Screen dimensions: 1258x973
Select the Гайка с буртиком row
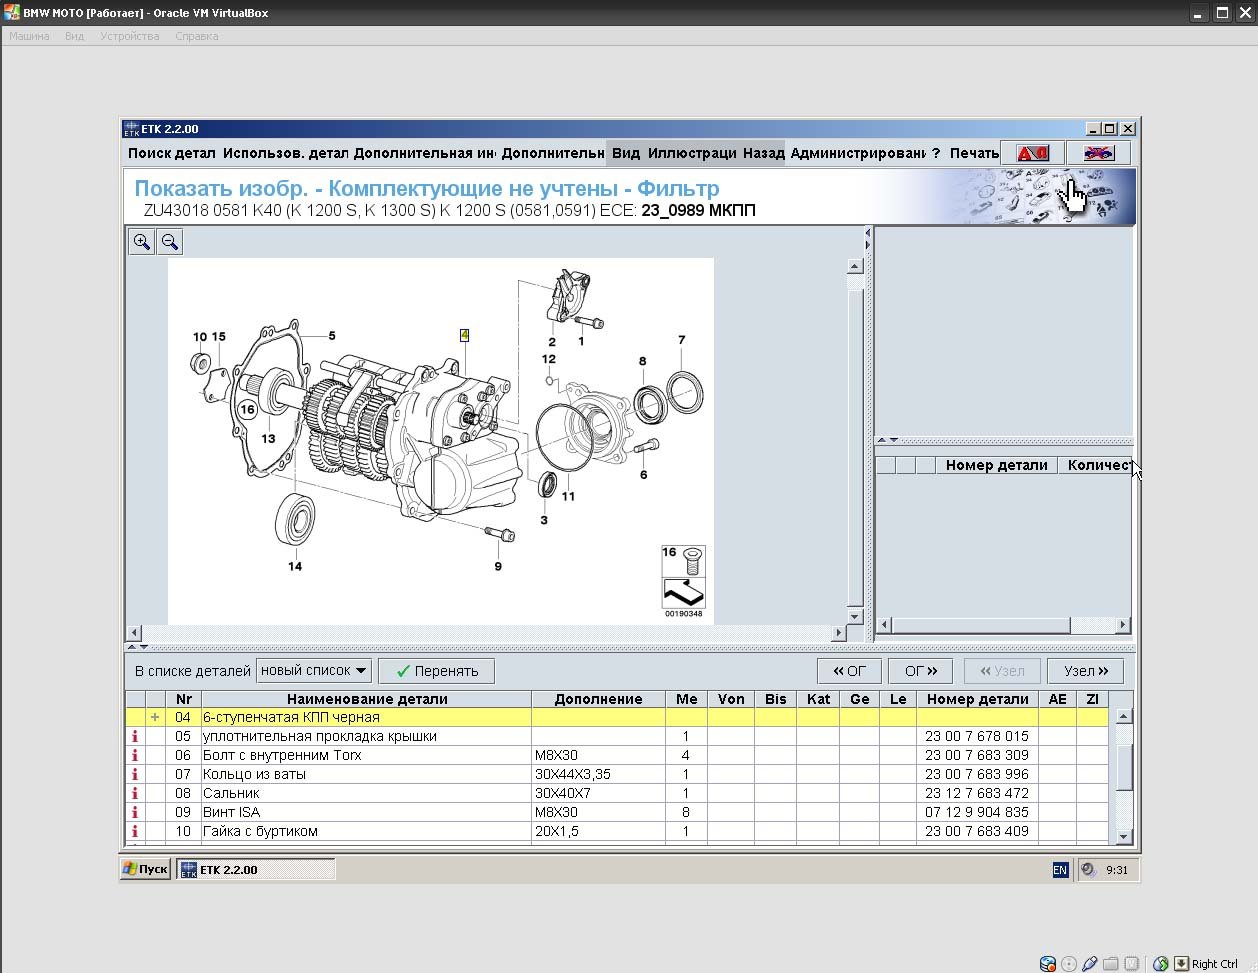(260, 831)
